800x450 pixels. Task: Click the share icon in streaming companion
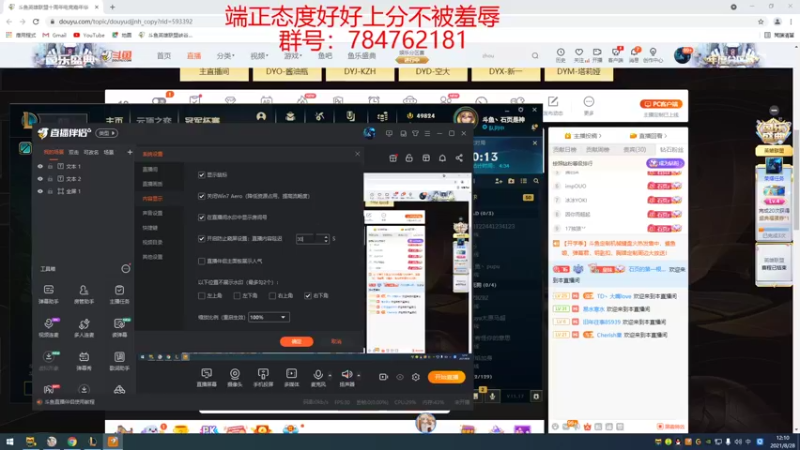tap(459, 158)
